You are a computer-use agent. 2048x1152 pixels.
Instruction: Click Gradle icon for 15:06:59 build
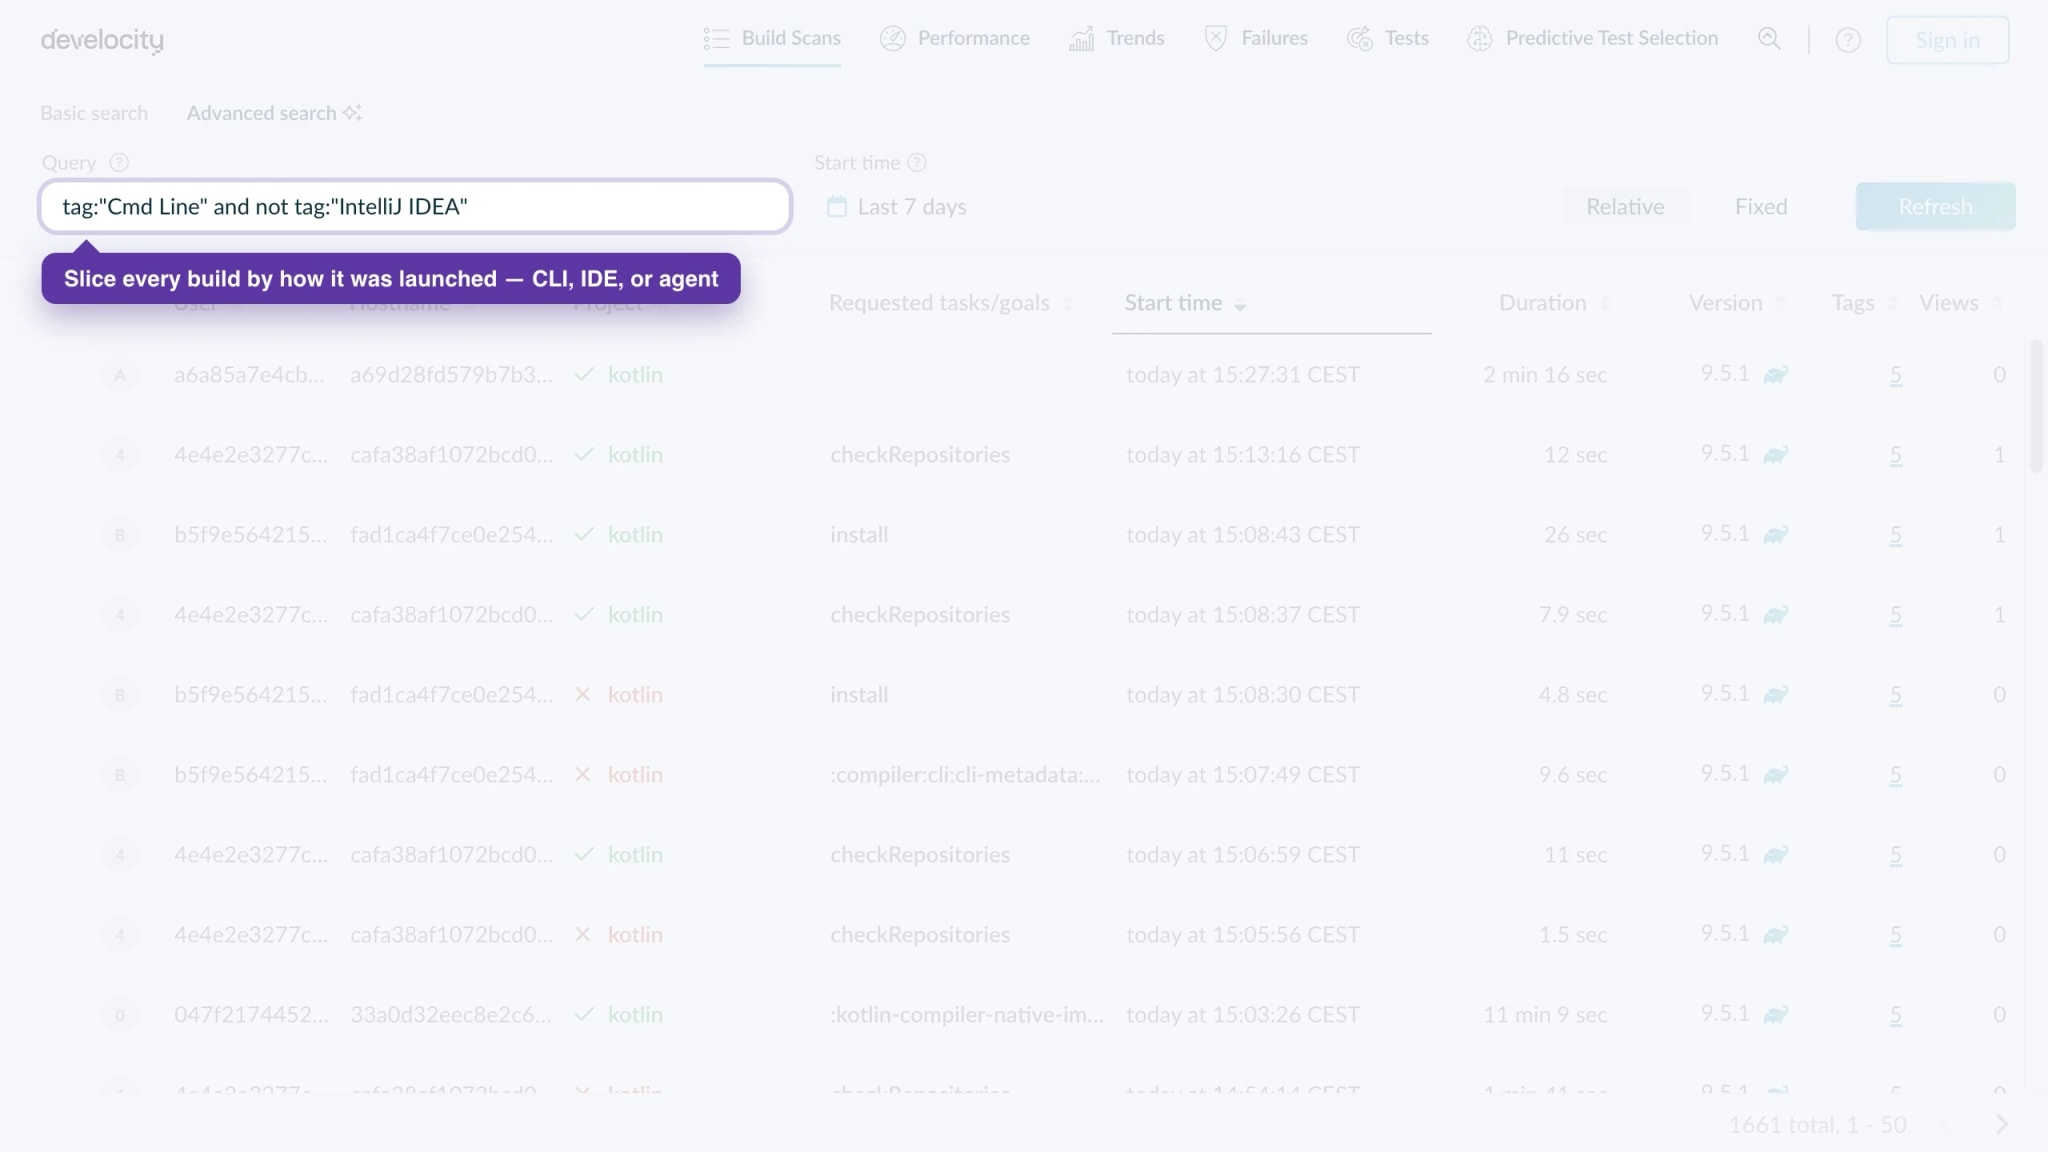pyautogui.click(x=1775, y=855)
